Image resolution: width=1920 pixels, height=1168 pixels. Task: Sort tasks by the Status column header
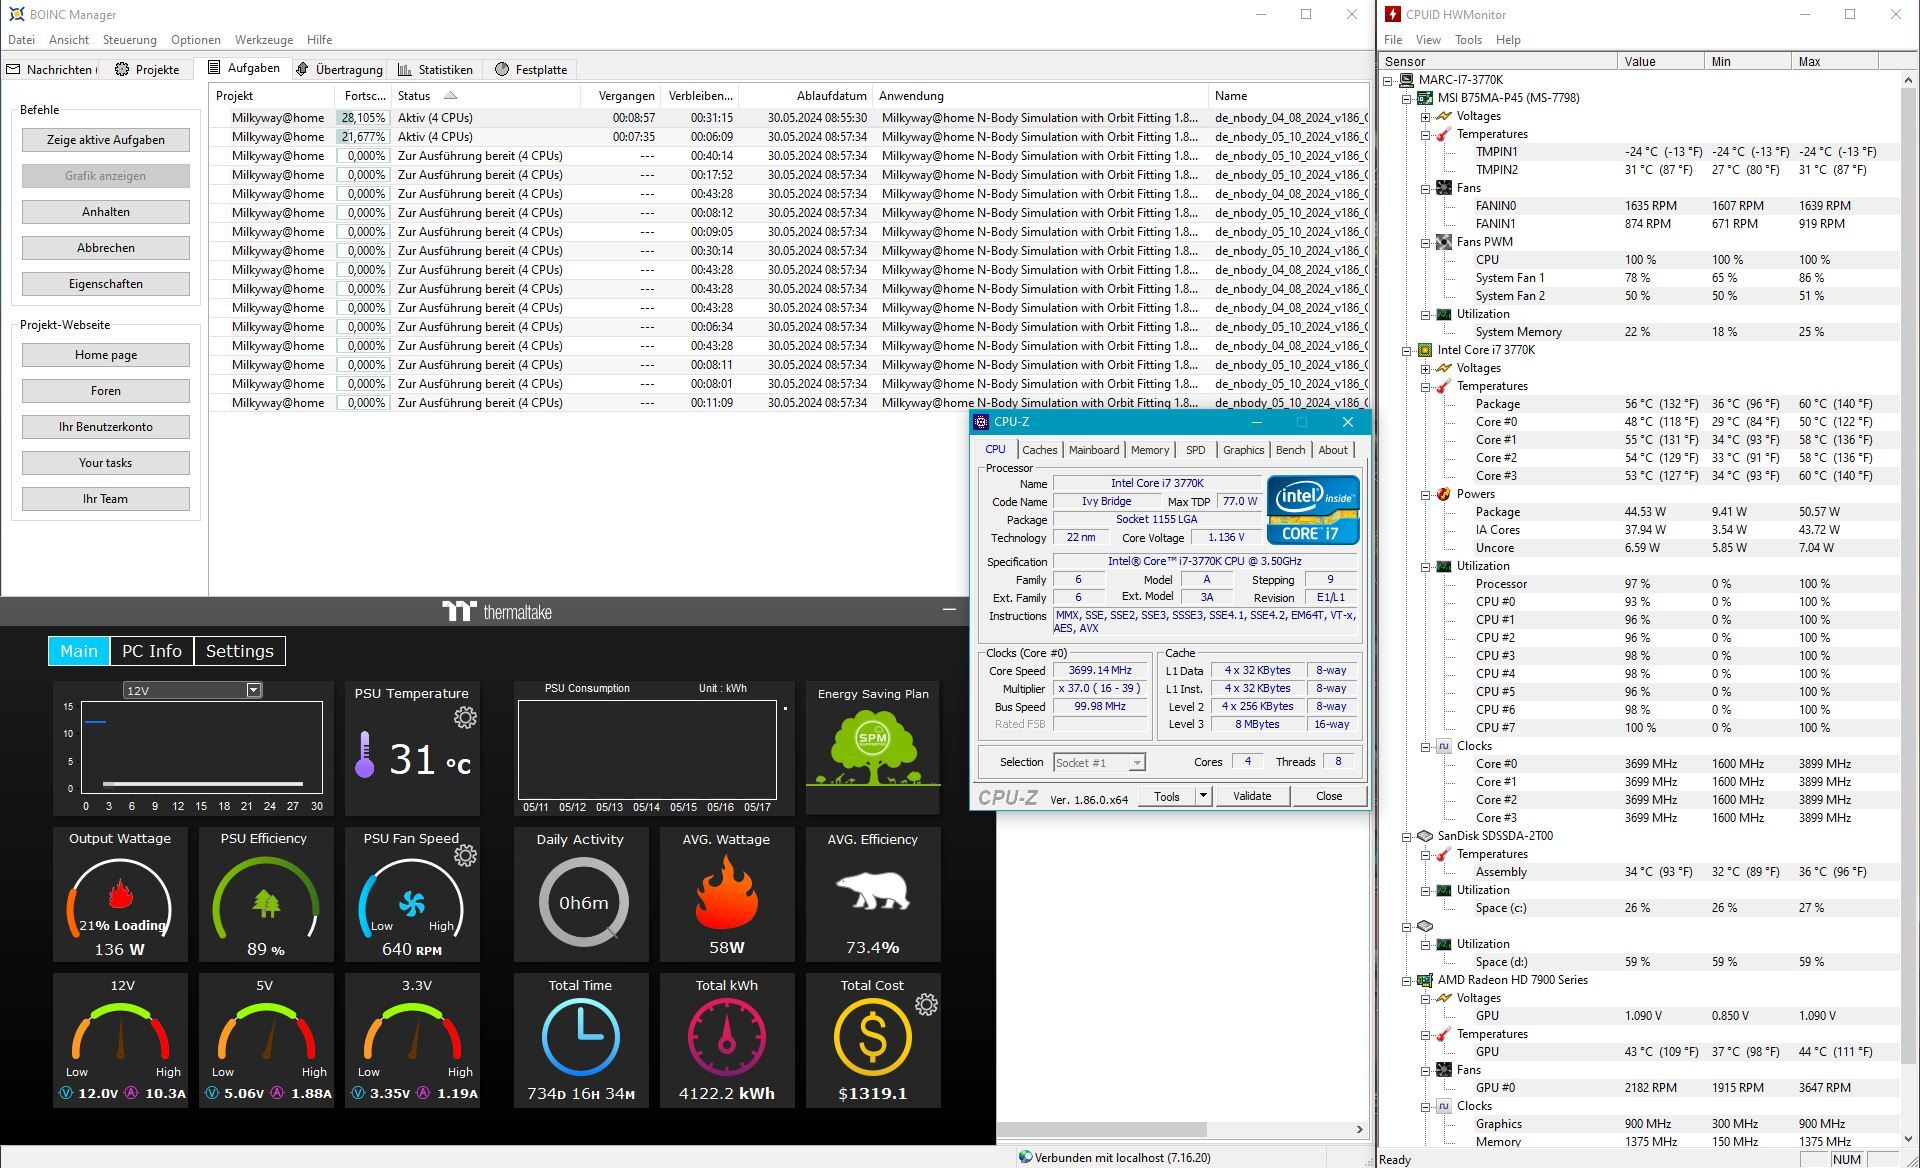pyautogui.click(x=414, y=96)
